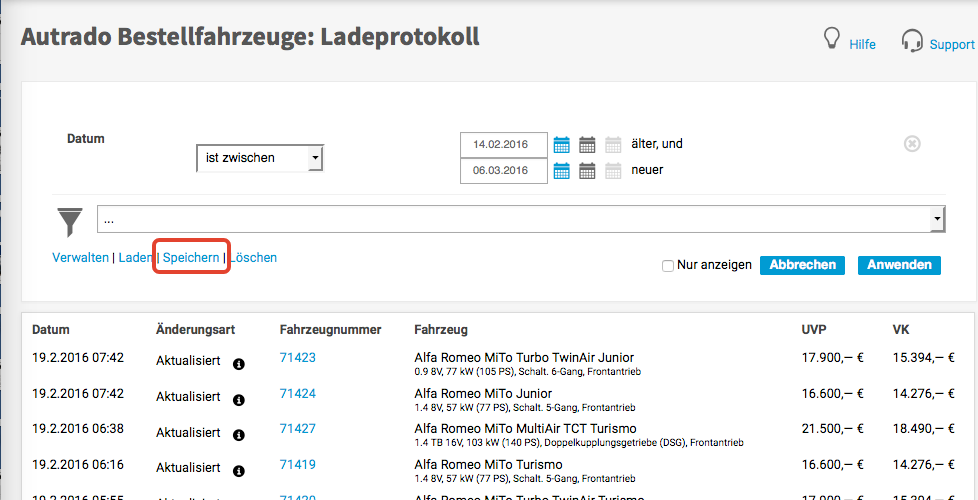This screenshot has width=978, height=500.
Task: Click in the 06.03.2016 date field
Action: pos(503,171)
